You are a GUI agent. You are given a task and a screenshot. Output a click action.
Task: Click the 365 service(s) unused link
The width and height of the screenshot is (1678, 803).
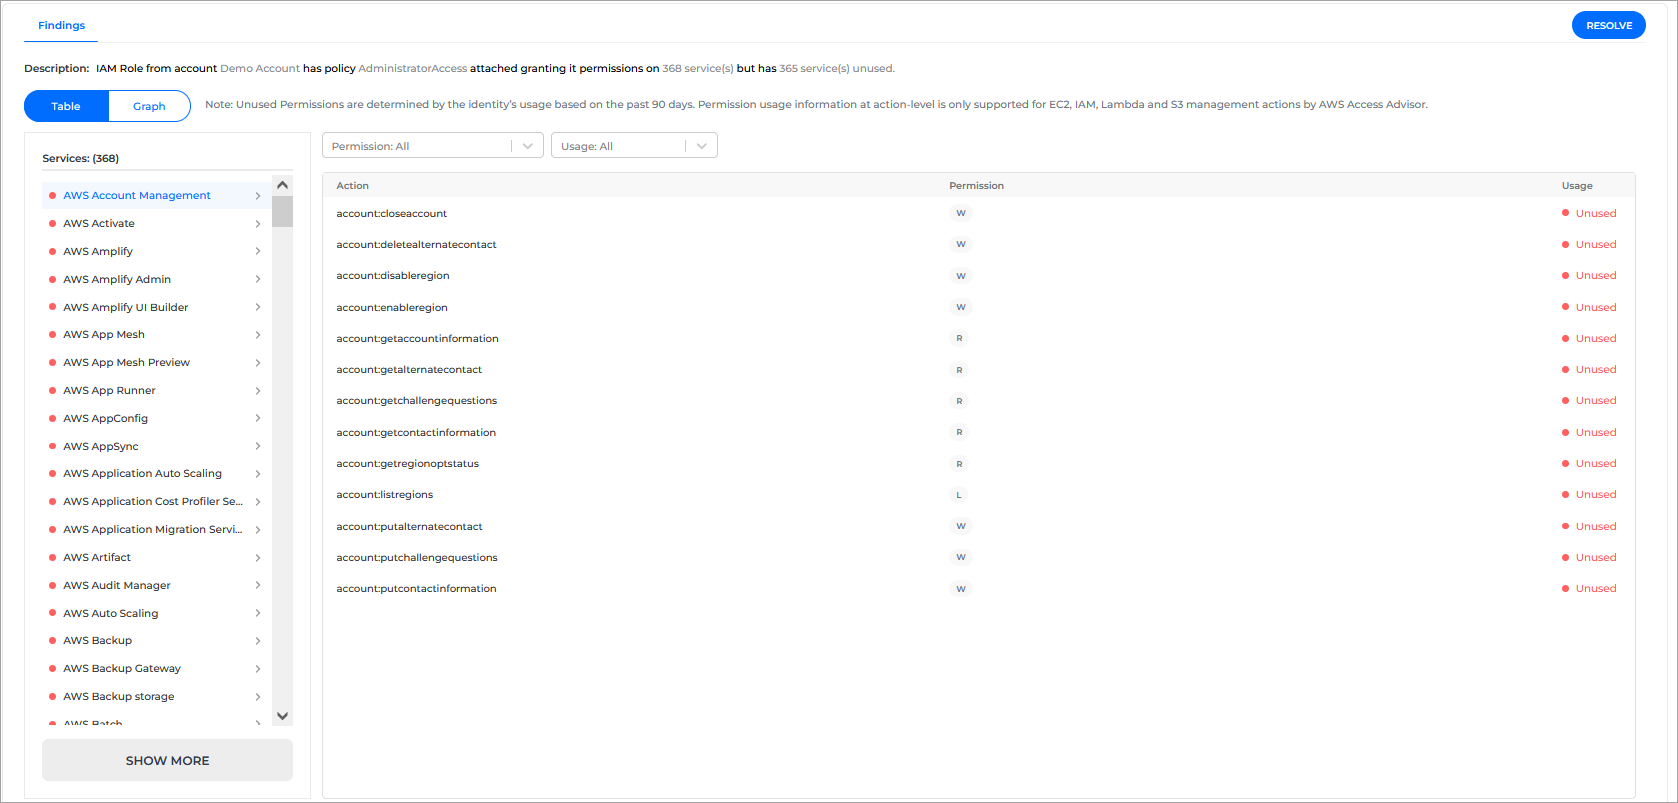point(836,69)
